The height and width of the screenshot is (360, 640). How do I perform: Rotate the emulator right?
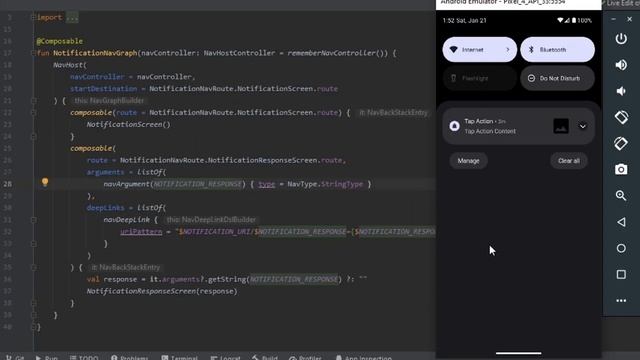pos(621,144)
